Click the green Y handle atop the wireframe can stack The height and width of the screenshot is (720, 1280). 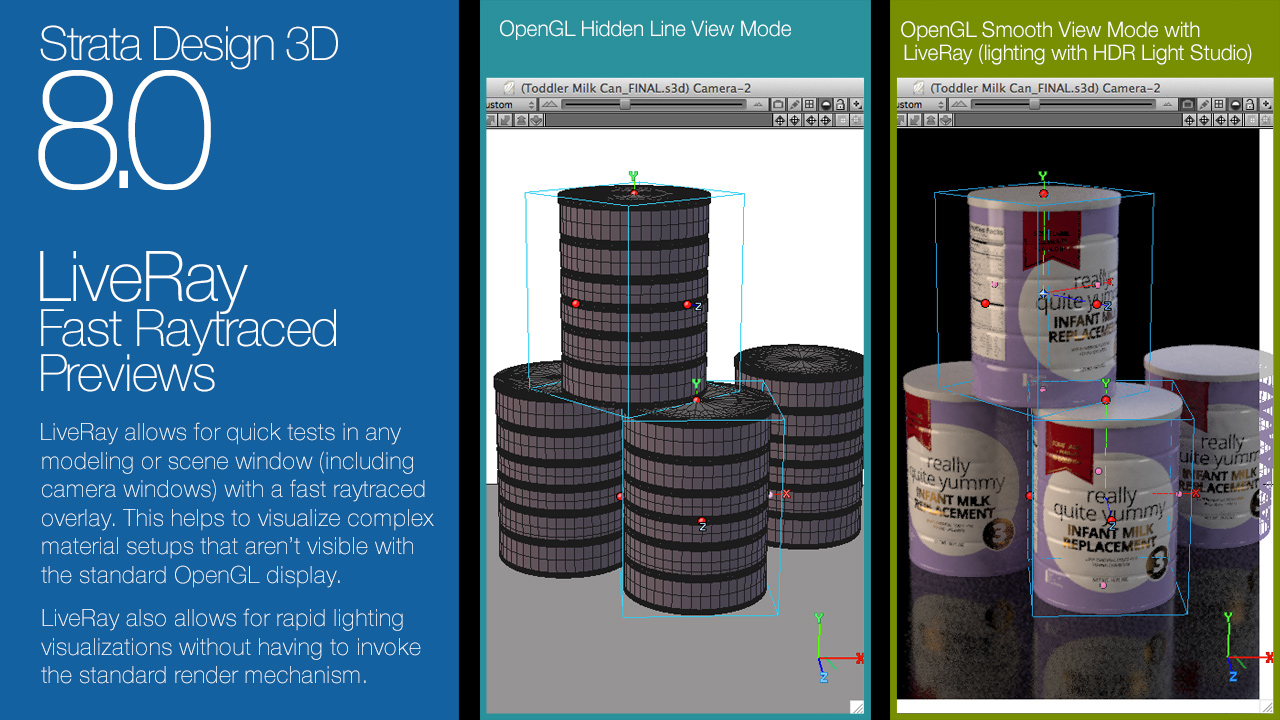coord(633,176)
